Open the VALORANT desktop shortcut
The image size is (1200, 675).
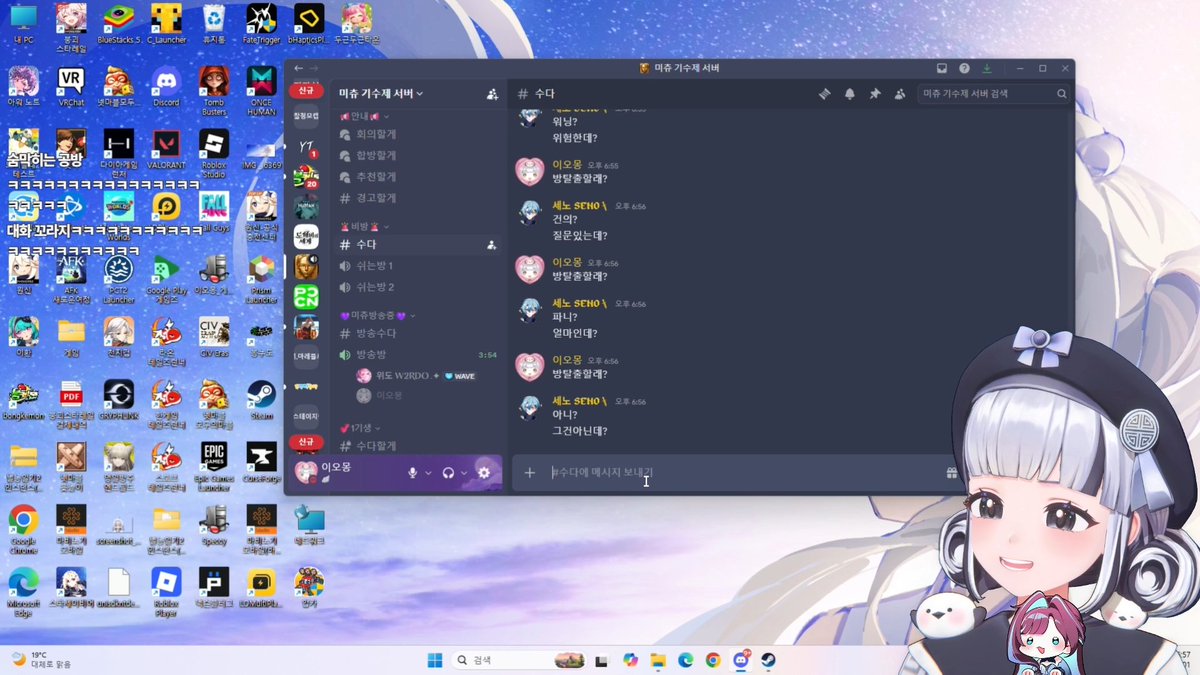click(x=166, y=148)
